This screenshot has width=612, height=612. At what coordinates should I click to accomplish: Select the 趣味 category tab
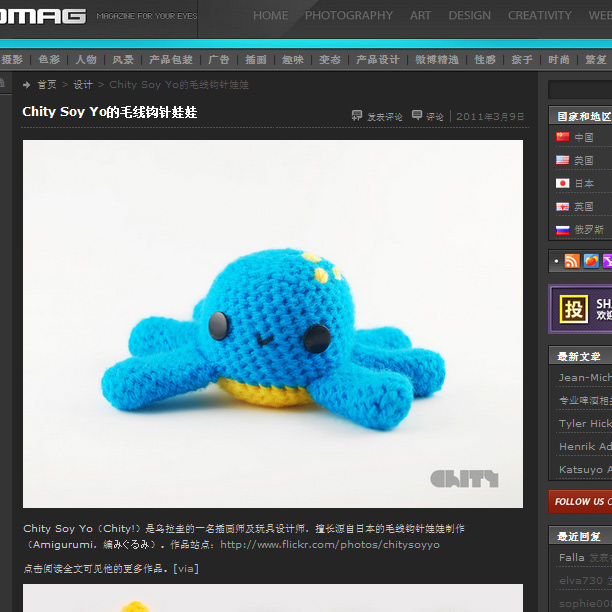point(293,59)
